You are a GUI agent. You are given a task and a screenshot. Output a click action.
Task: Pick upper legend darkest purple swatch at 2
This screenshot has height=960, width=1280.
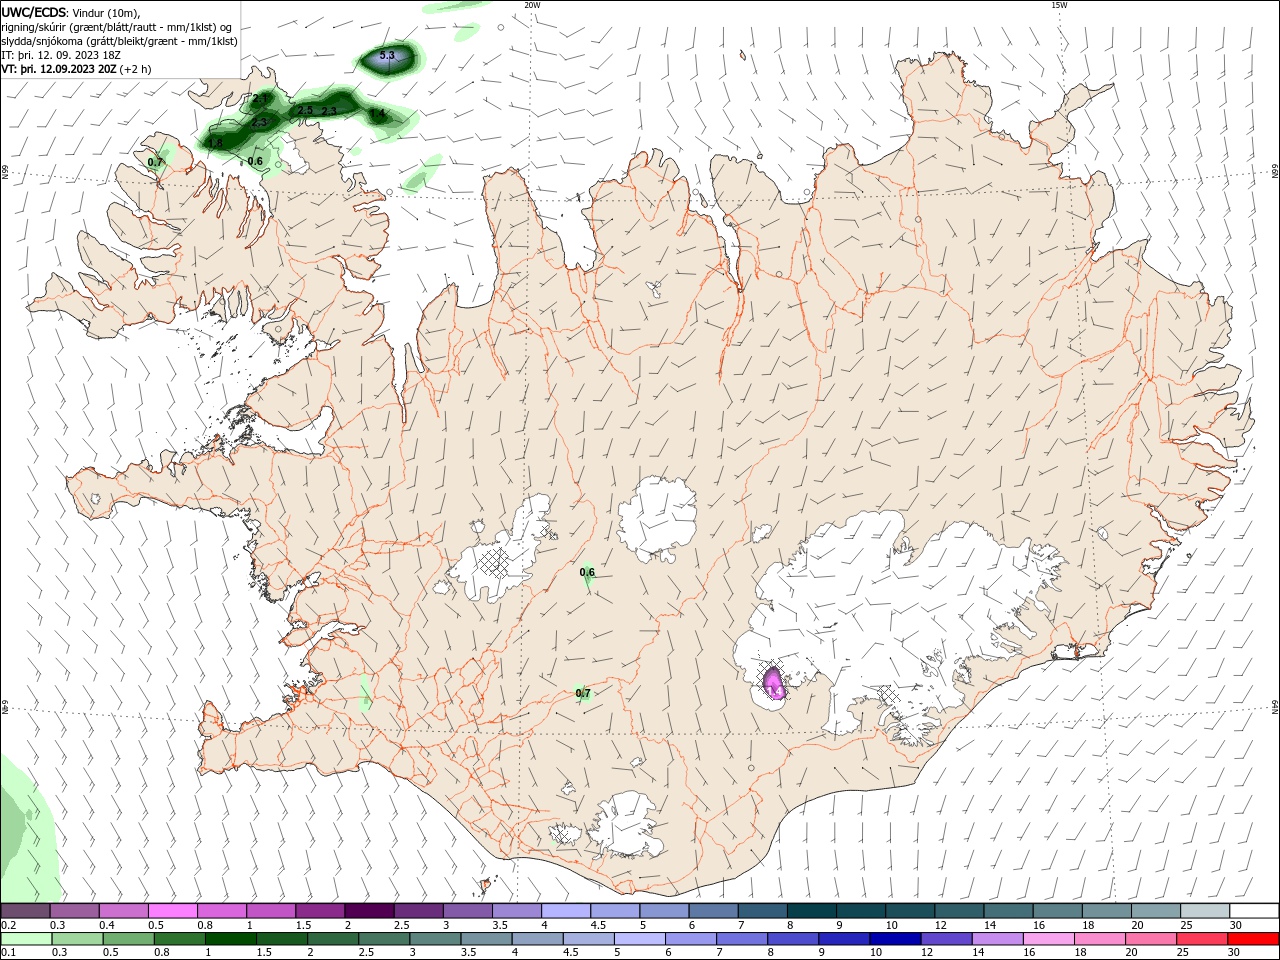pyautogui.click(x=369, y=911)
